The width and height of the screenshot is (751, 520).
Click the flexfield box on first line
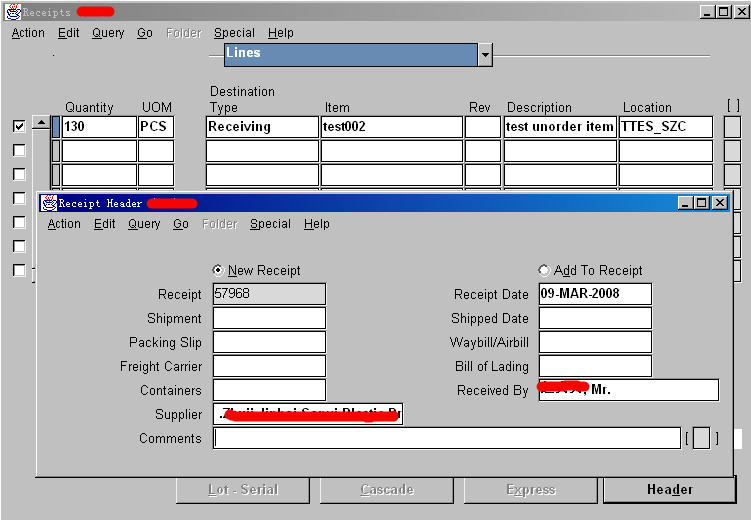732,127
